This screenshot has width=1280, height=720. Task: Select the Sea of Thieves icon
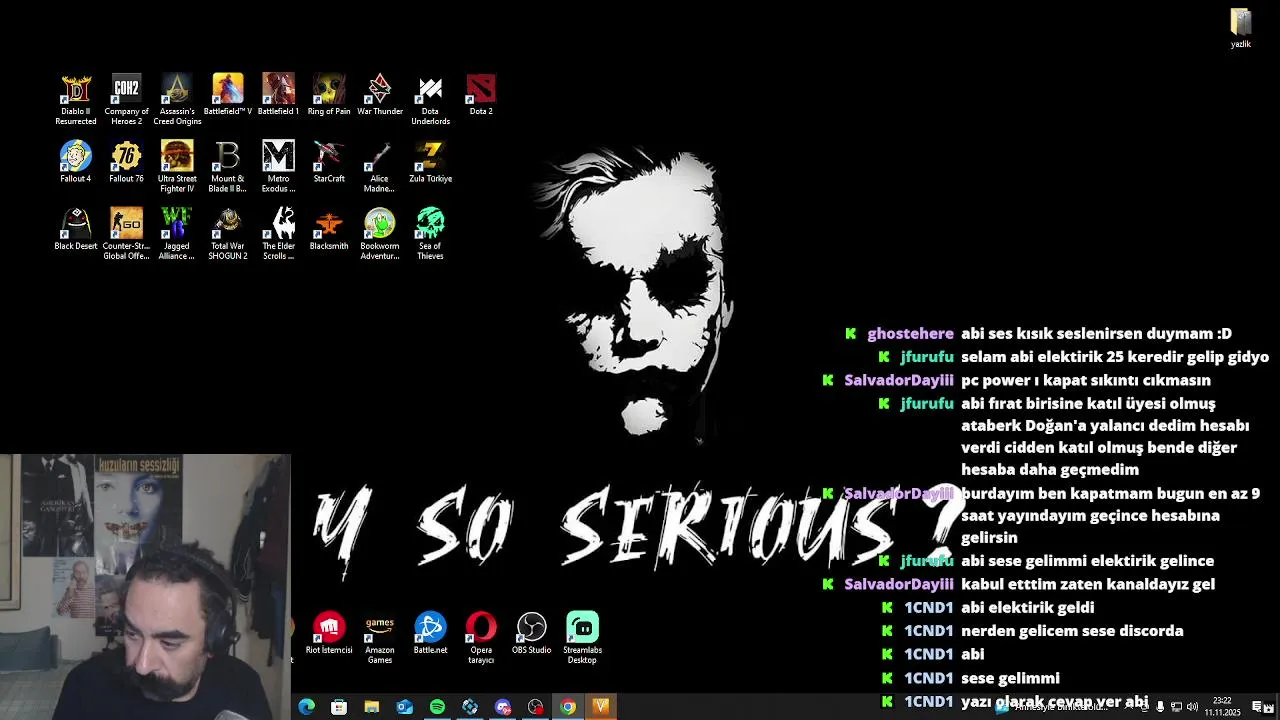(430, 233)
